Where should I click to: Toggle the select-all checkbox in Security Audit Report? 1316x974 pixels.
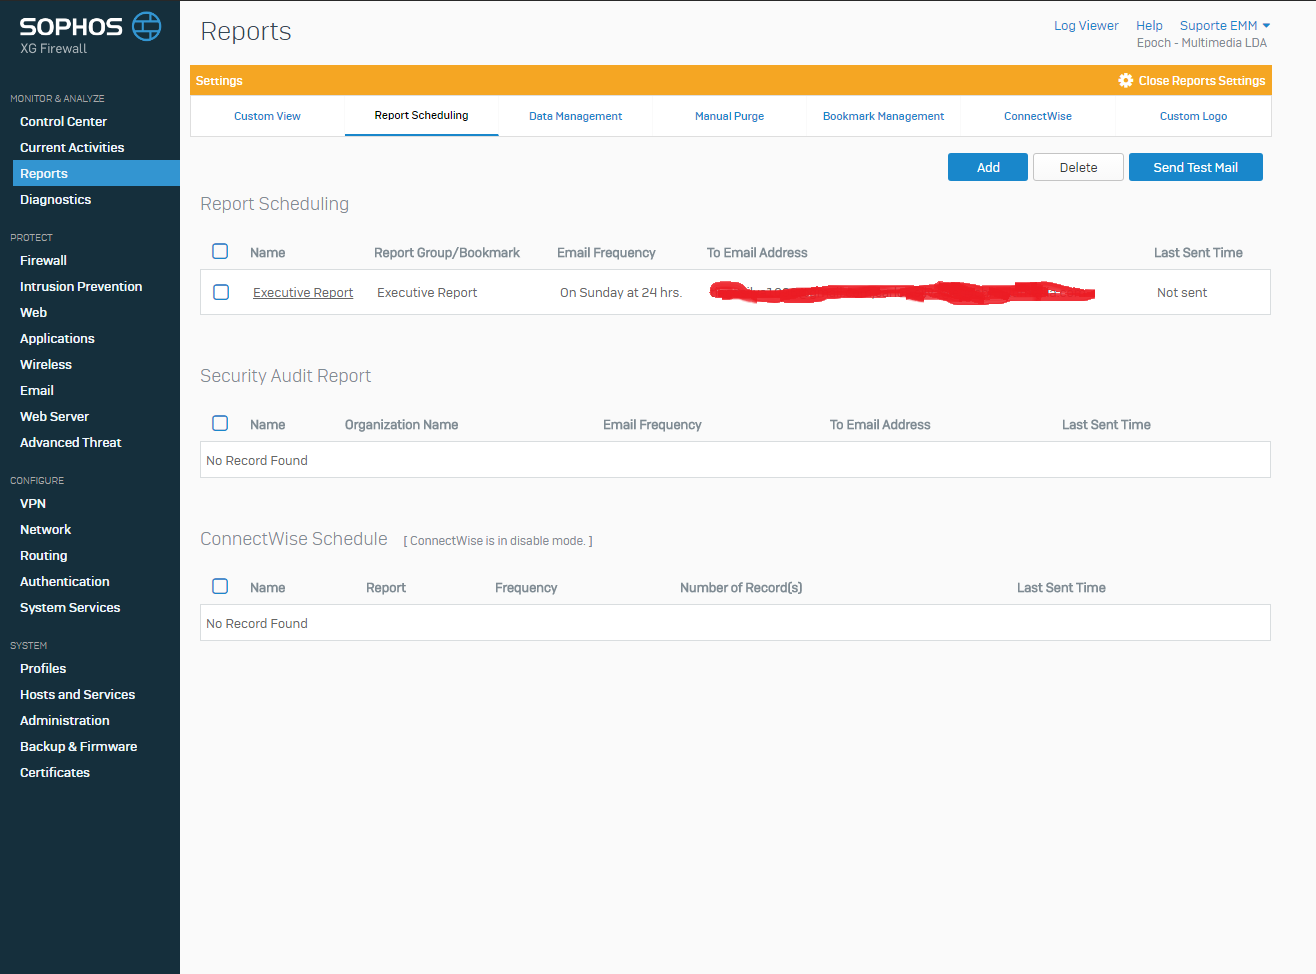(220, 423)
